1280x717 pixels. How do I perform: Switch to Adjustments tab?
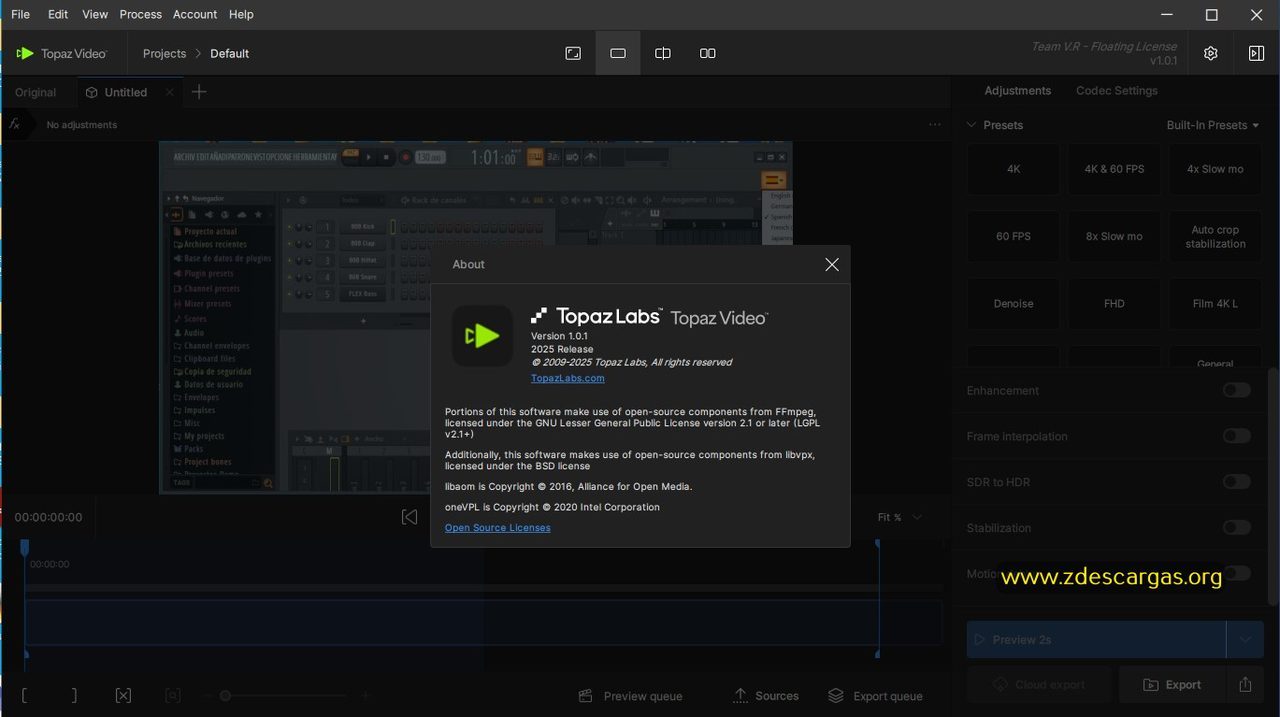click(x=1017, y=90)
